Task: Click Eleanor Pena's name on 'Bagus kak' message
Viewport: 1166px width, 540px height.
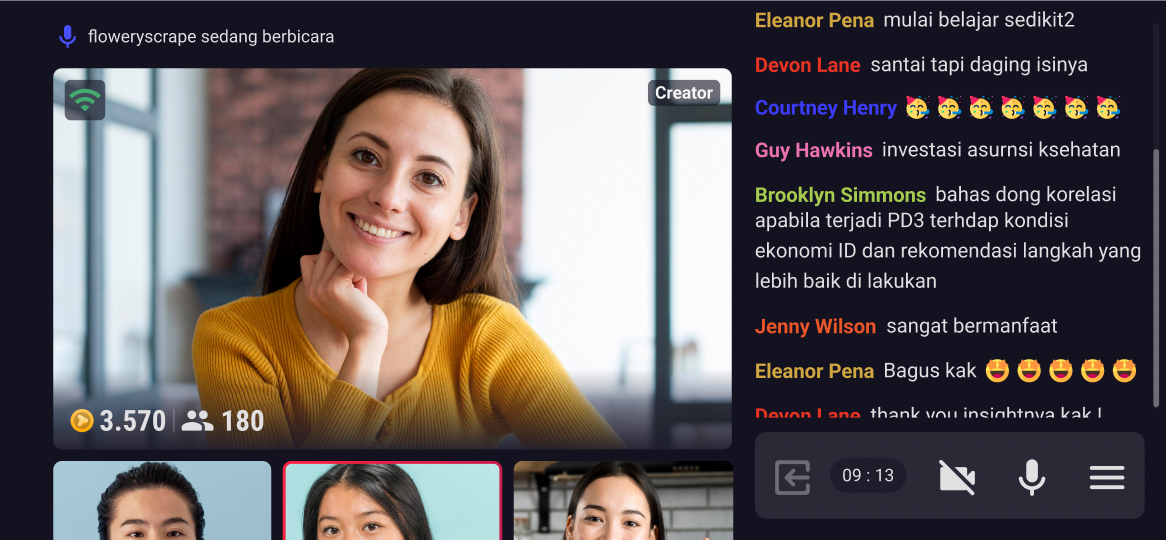Action: [x=814, y=371]
